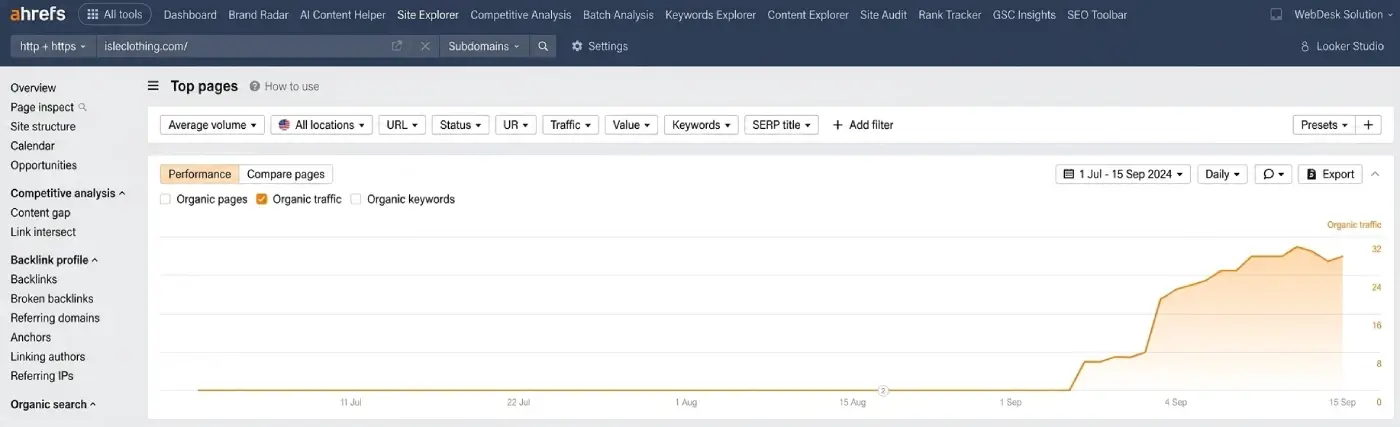The width and height of the screenshot is (1400, 427).
Task: Open Content gap in sidebar
Action: tap(40, 213)
